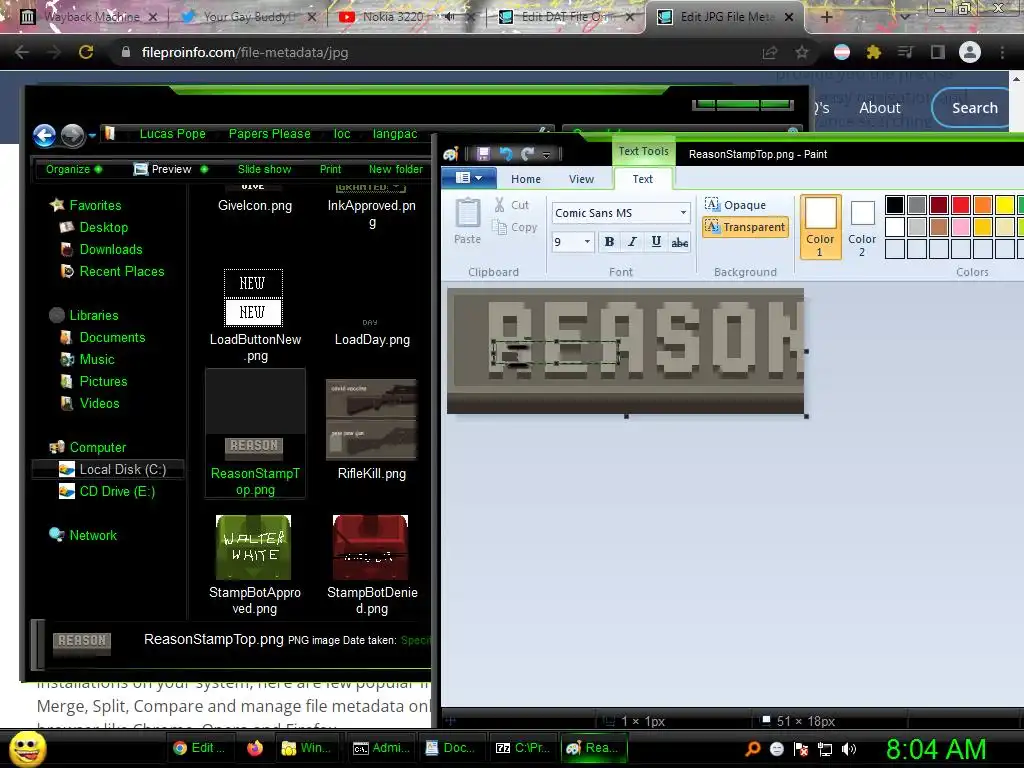
Task: Click the Chrome reload button
Action: pyautogui.click(x=86, y=52)
